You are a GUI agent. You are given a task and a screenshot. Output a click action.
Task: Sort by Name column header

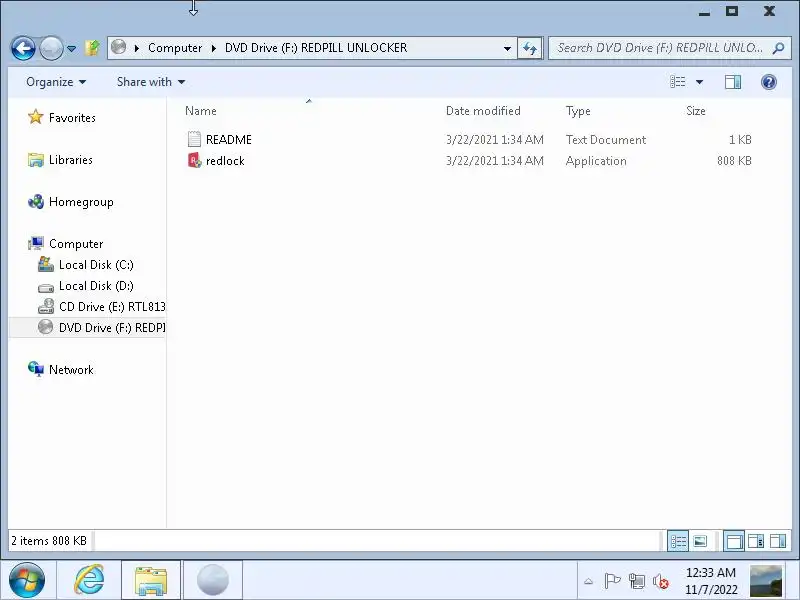(x=201, y=111)
